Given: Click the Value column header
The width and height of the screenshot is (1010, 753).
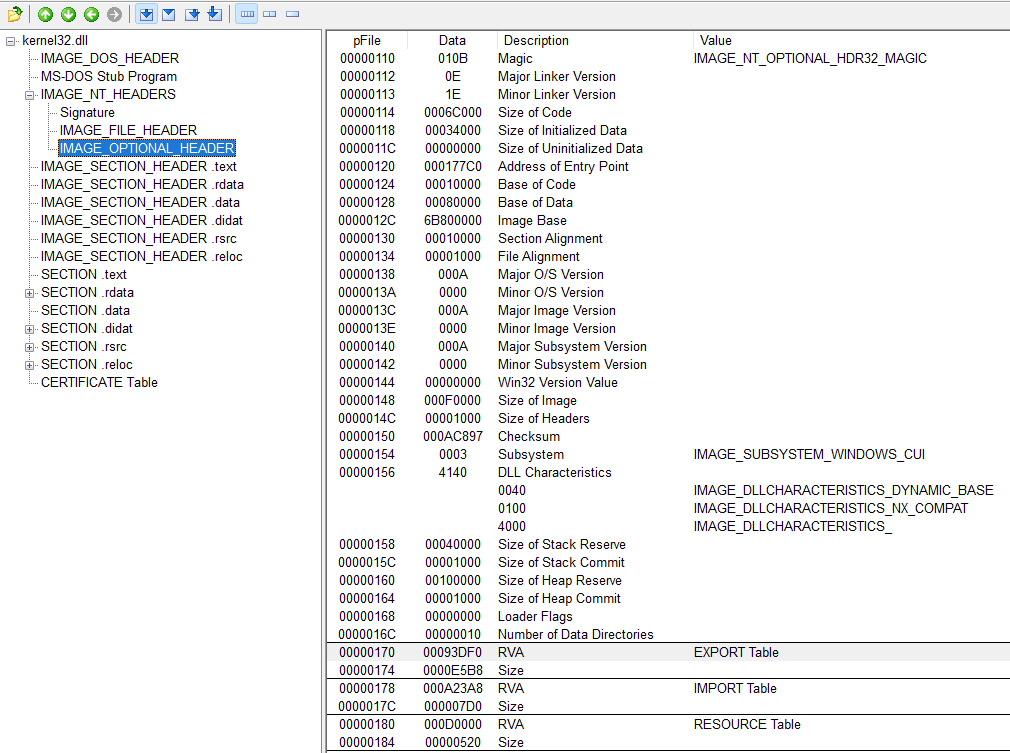Looking at the screenshot, I should point(716,41).
